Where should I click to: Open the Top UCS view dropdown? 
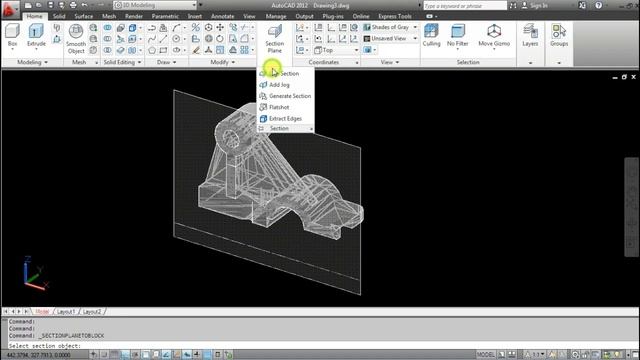pyautogui.click(x=337, y=50)
